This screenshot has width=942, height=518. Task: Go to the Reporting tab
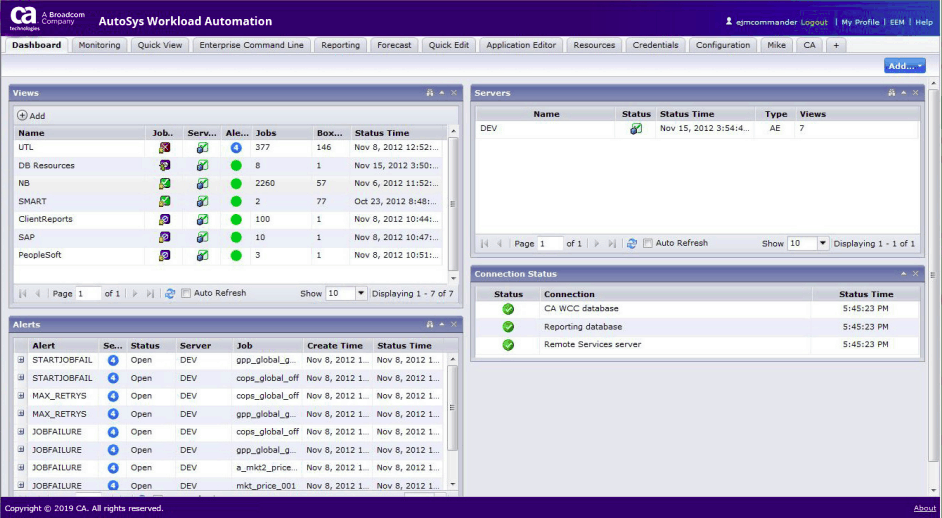[341, 45]
